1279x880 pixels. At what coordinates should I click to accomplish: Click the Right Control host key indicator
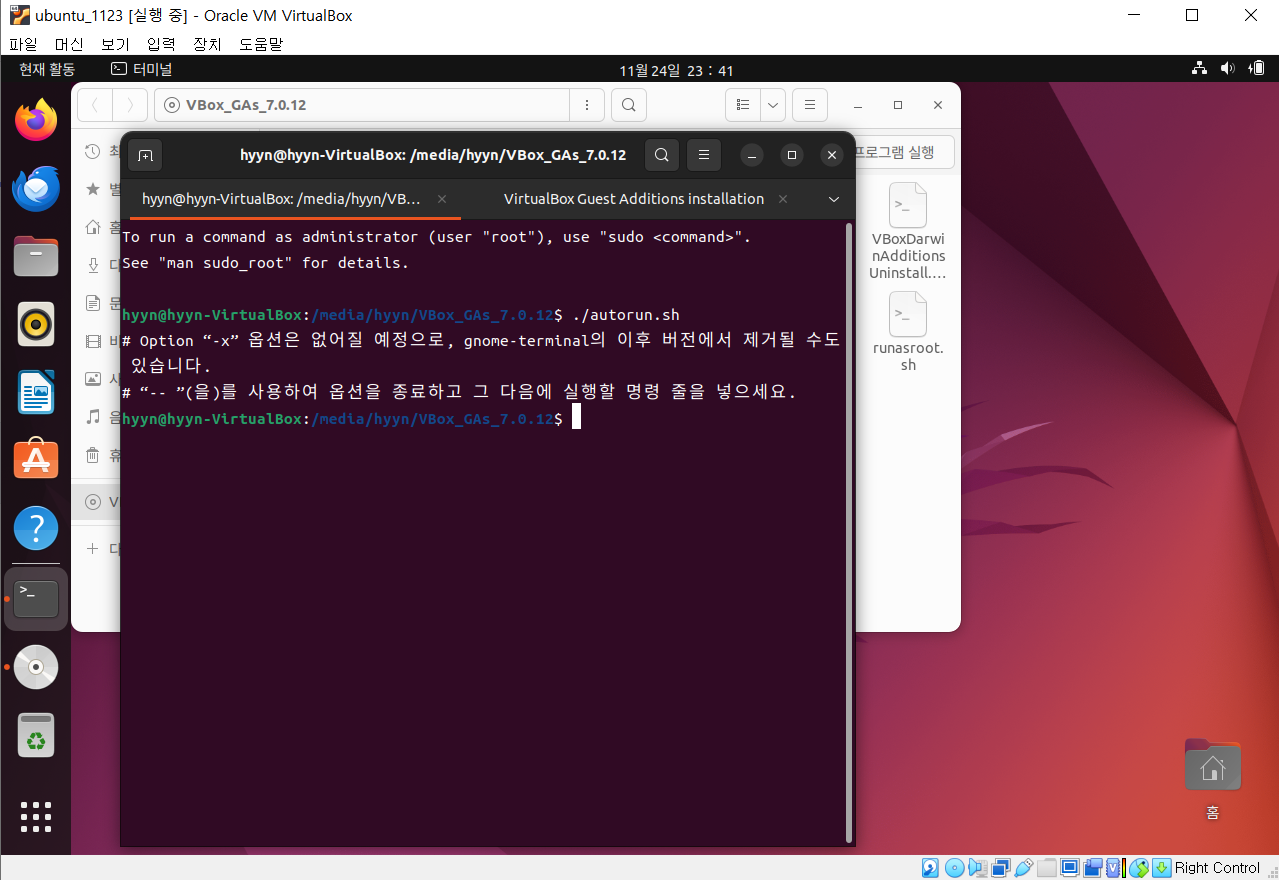click(x=1217, y=868)
